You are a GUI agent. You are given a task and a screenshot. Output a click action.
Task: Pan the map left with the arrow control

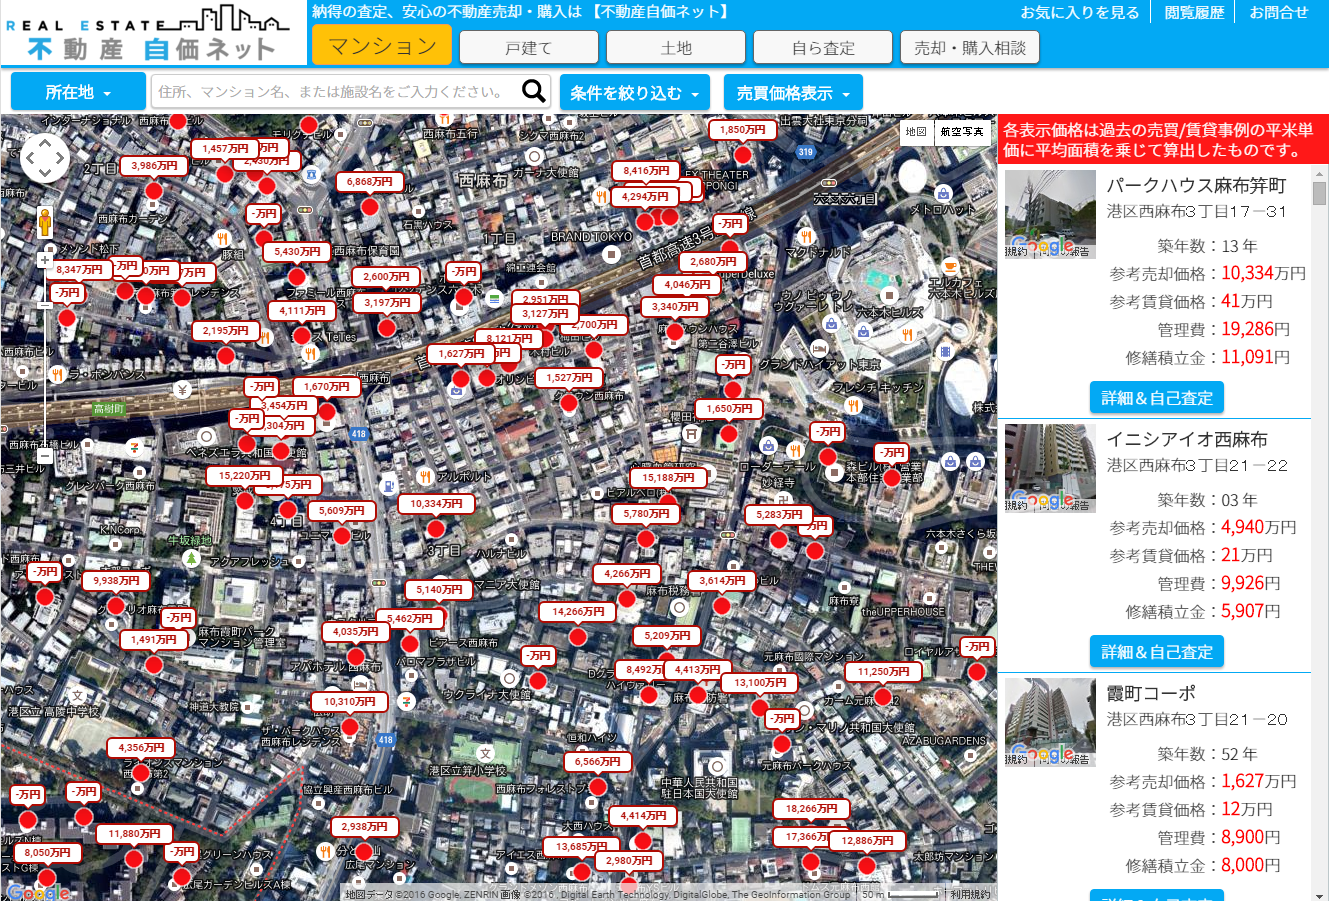28,157
